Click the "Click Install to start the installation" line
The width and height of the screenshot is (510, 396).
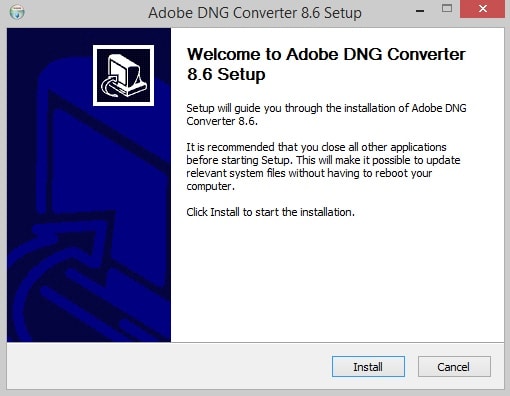point(270,212)
